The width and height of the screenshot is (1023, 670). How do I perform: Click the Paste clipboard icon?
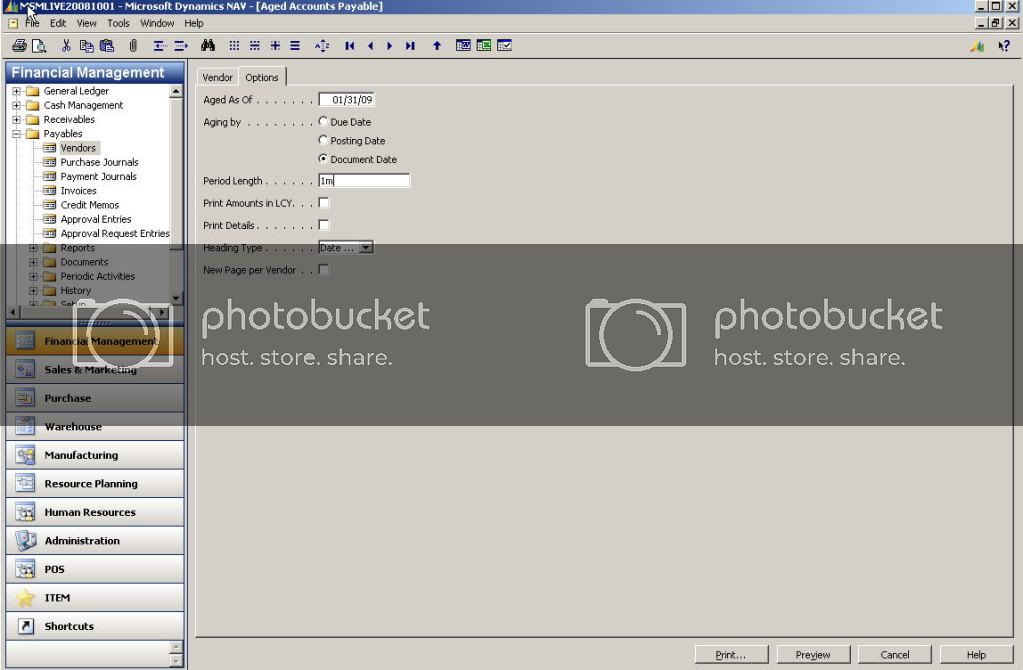[x=107, y=46]
